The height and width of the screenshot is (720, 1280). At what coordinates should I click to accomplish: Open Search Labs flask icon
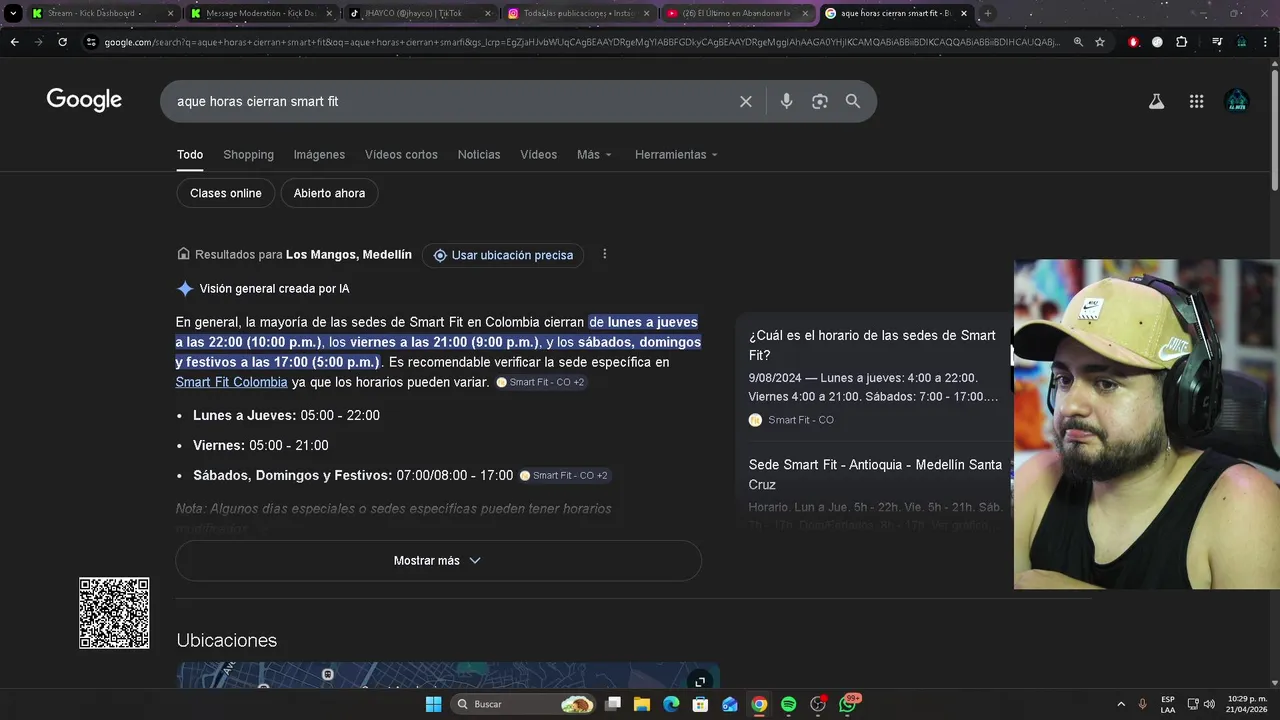1156,101
